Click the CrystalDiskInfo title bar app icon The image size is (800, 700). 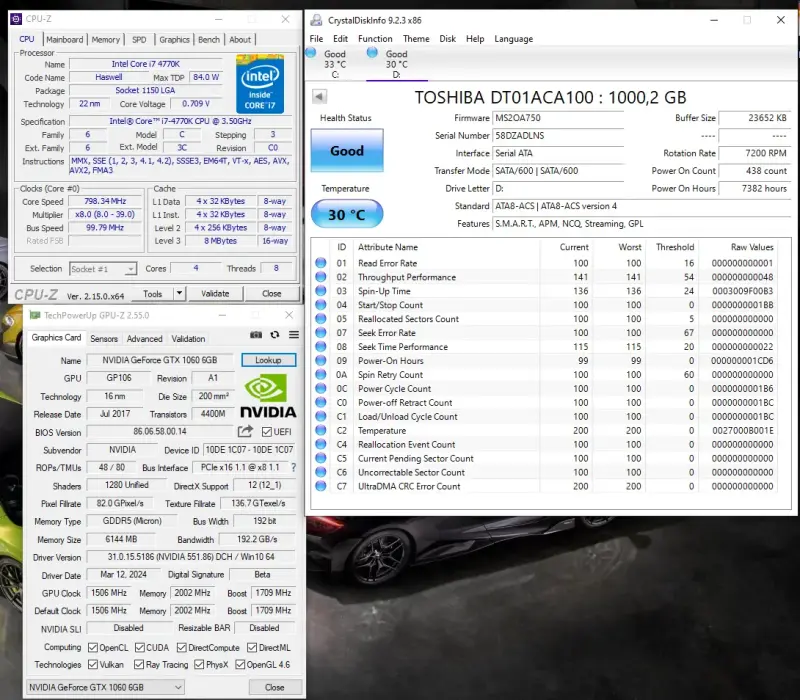pos(316,20)
